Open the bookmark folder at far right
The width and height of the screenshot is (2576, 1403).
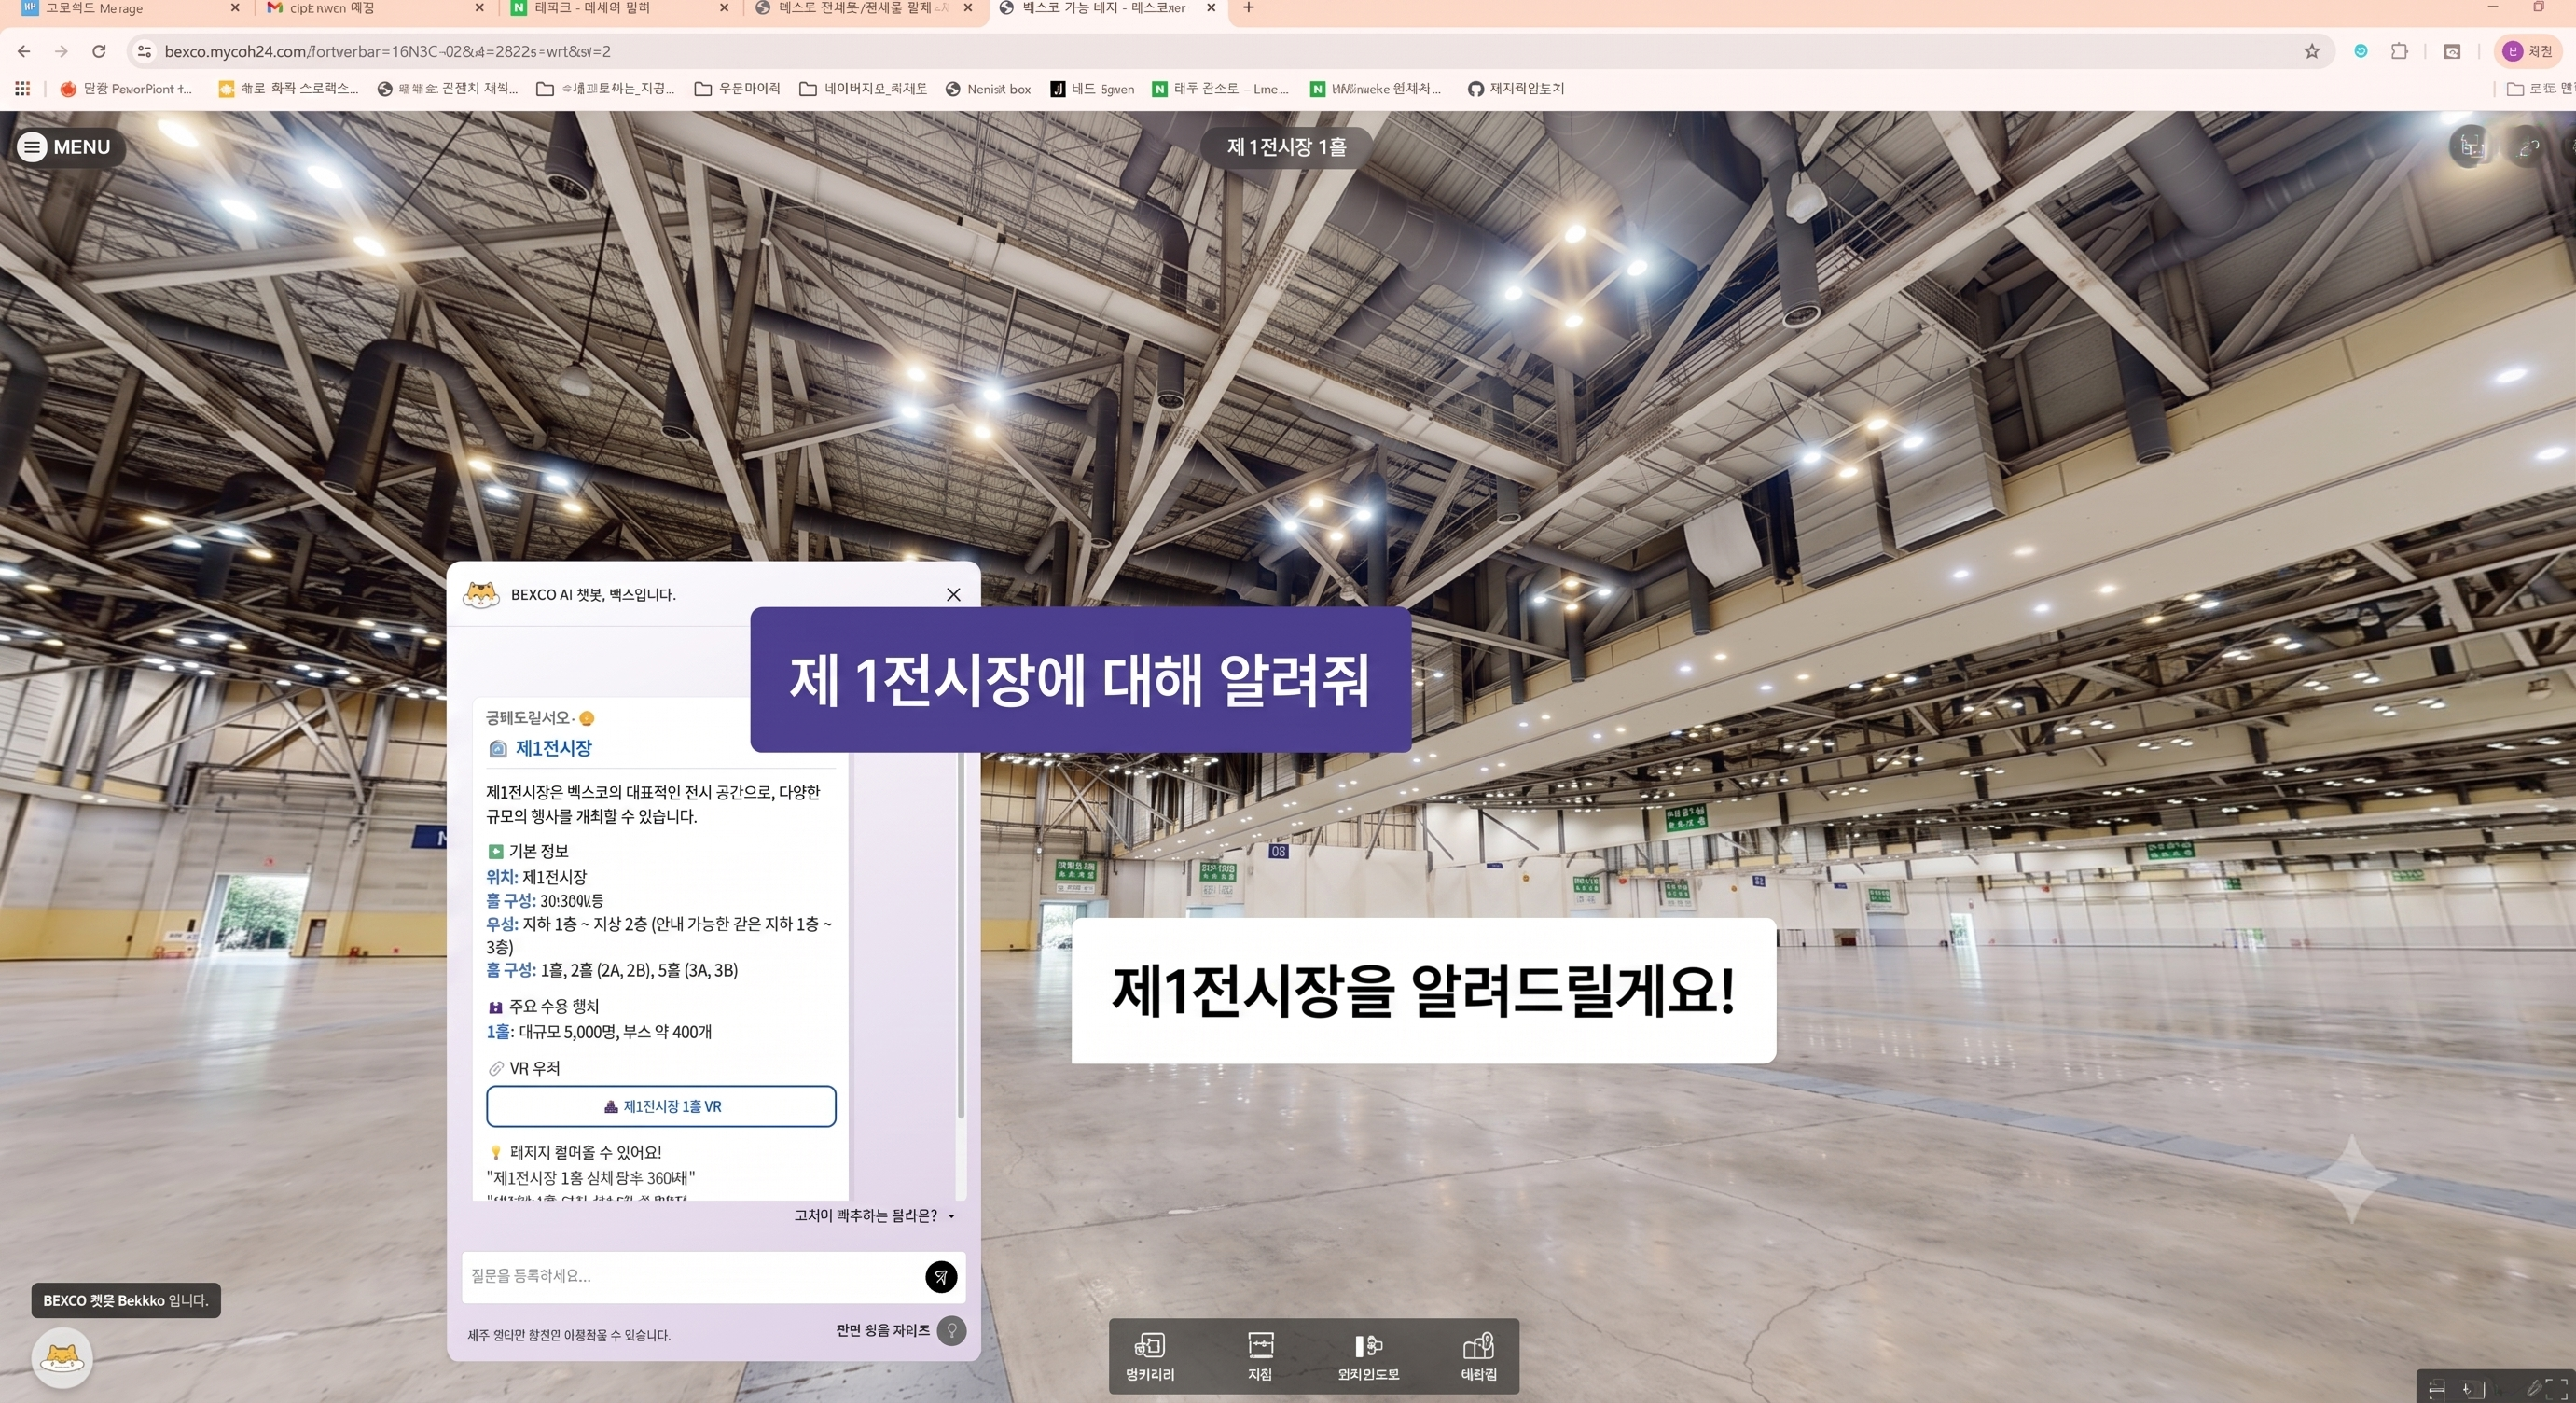[x=2540, y=89]
